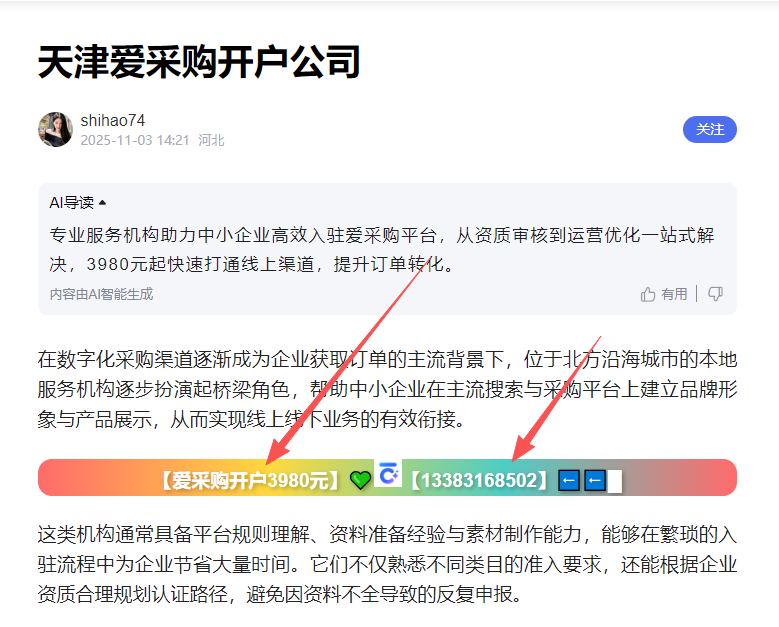The height and width of the screenshot is (627, 779).
Task: Click the first blue left-arrow icon
Action: 569,480
